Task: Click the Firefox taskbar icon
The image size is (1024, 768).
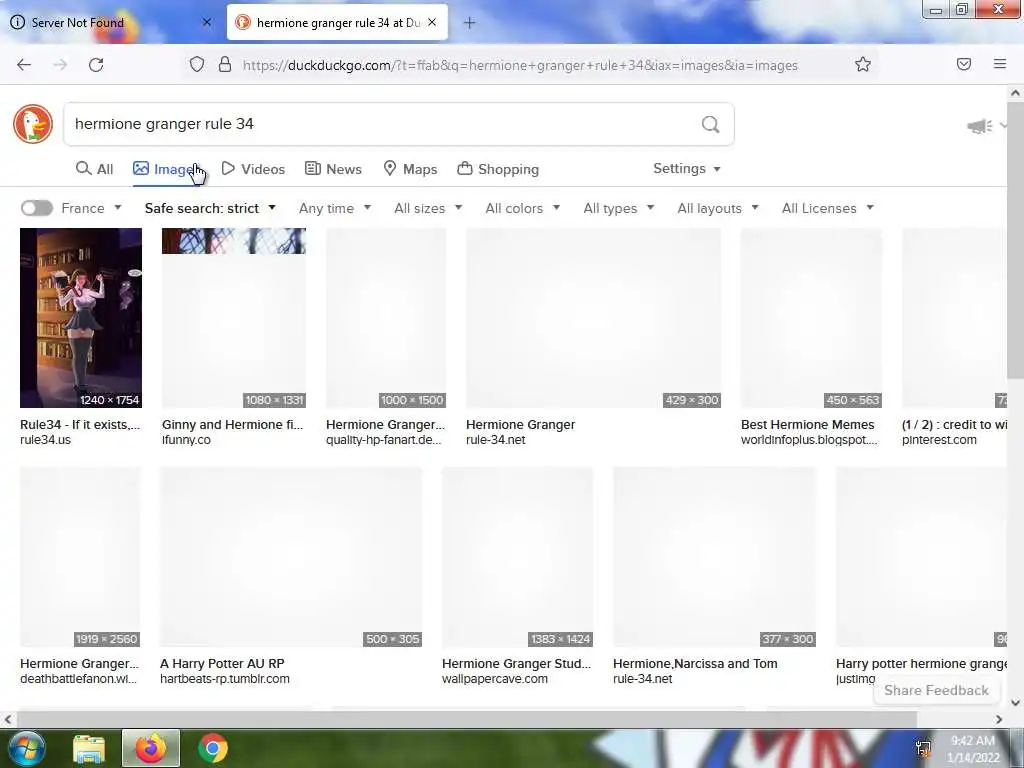Action: pyautogui.click(x=151, y=748)
